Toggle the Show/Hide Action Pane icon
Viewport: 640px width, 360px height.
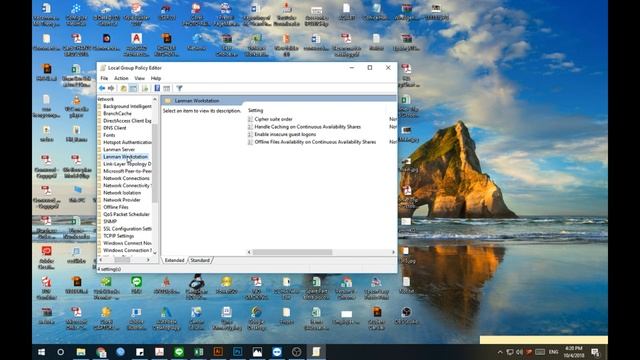click(x=167, y=88)
